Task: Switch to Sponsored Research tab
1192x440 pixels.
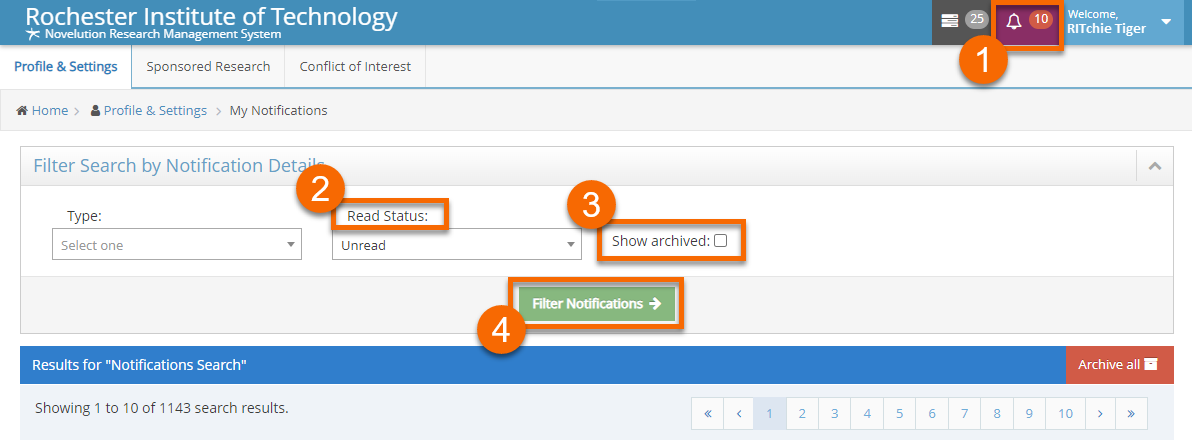Action: 208,67
